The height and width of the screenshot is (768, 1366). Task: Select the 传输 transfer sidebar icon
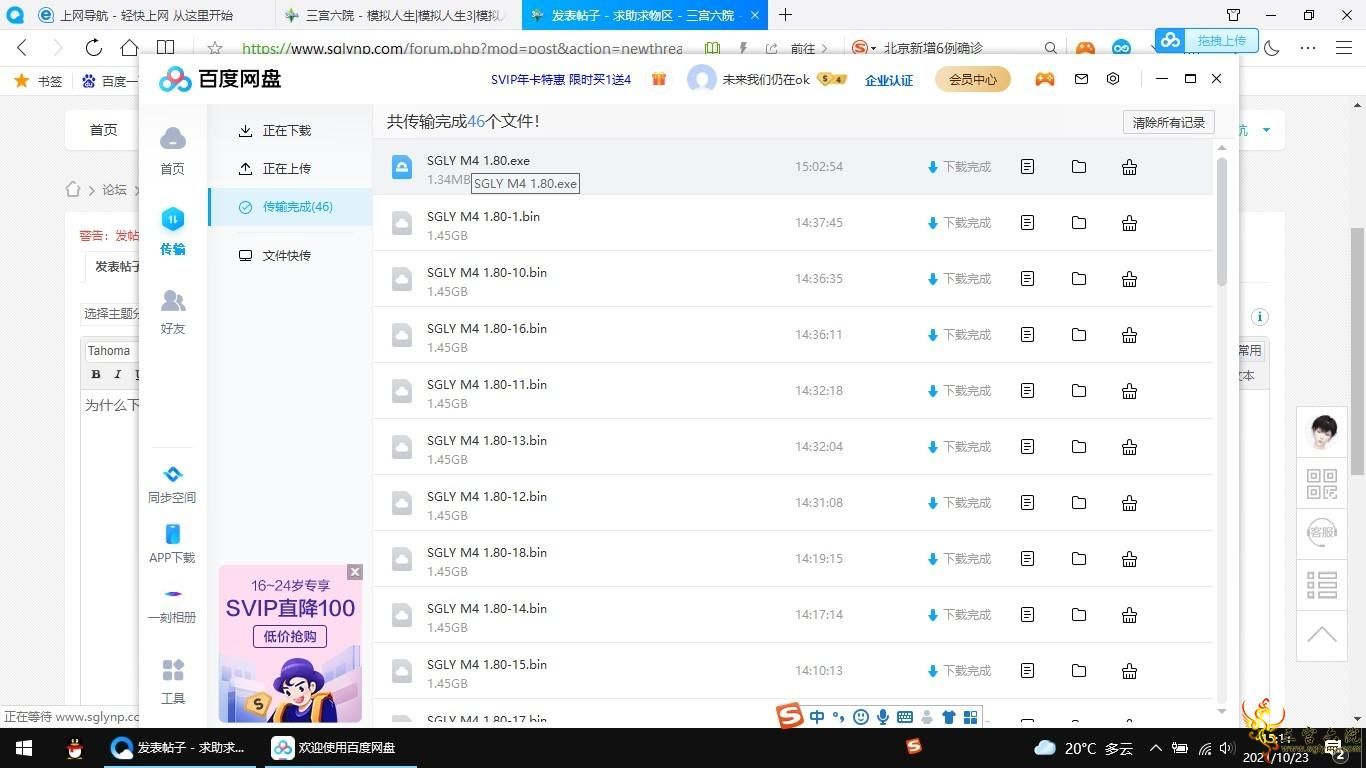pyautogui.click(x=173, y=231)
